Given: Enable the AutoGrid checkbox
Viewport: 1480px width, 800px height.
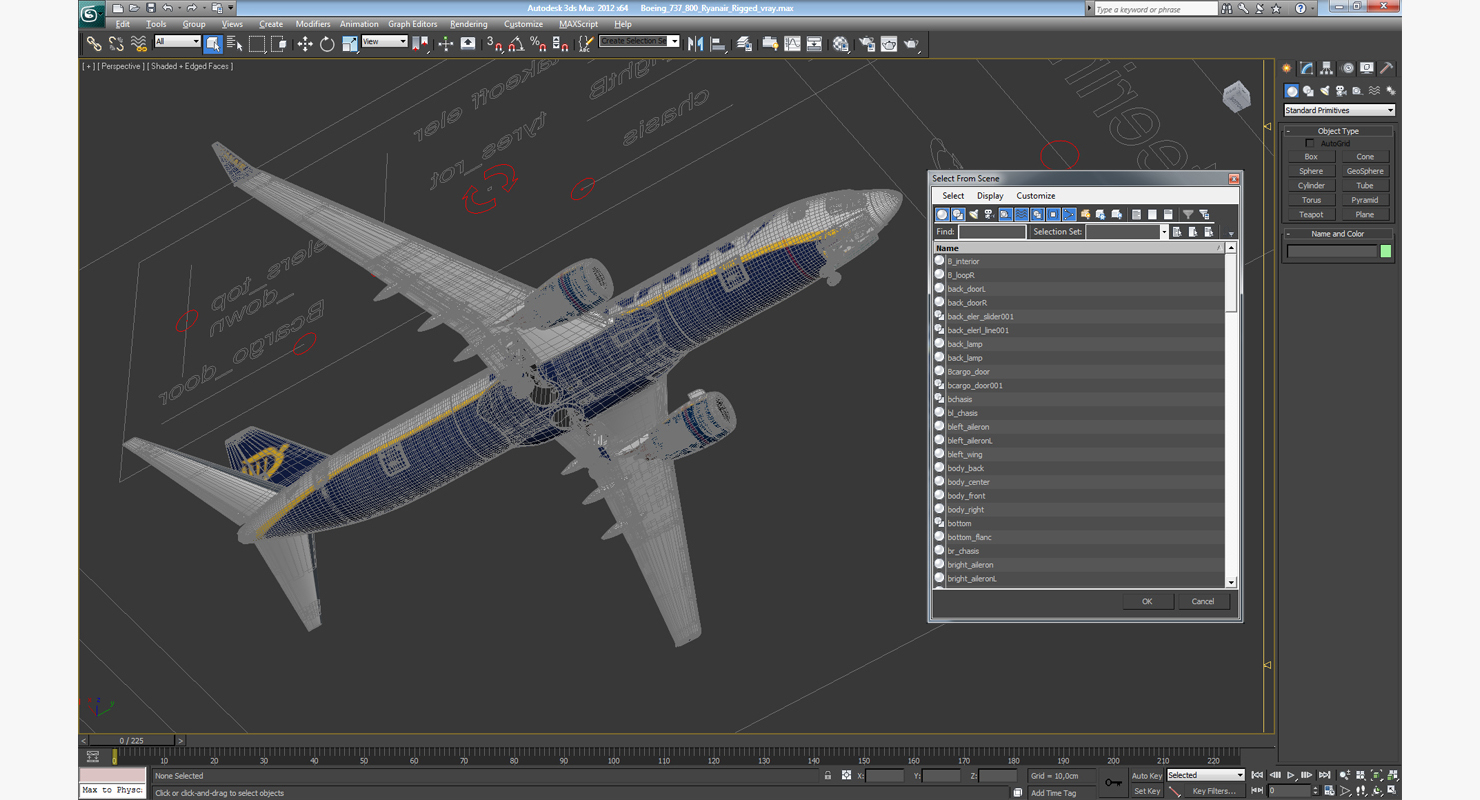Looking at the screenshot, I should tap(1310, 143).
